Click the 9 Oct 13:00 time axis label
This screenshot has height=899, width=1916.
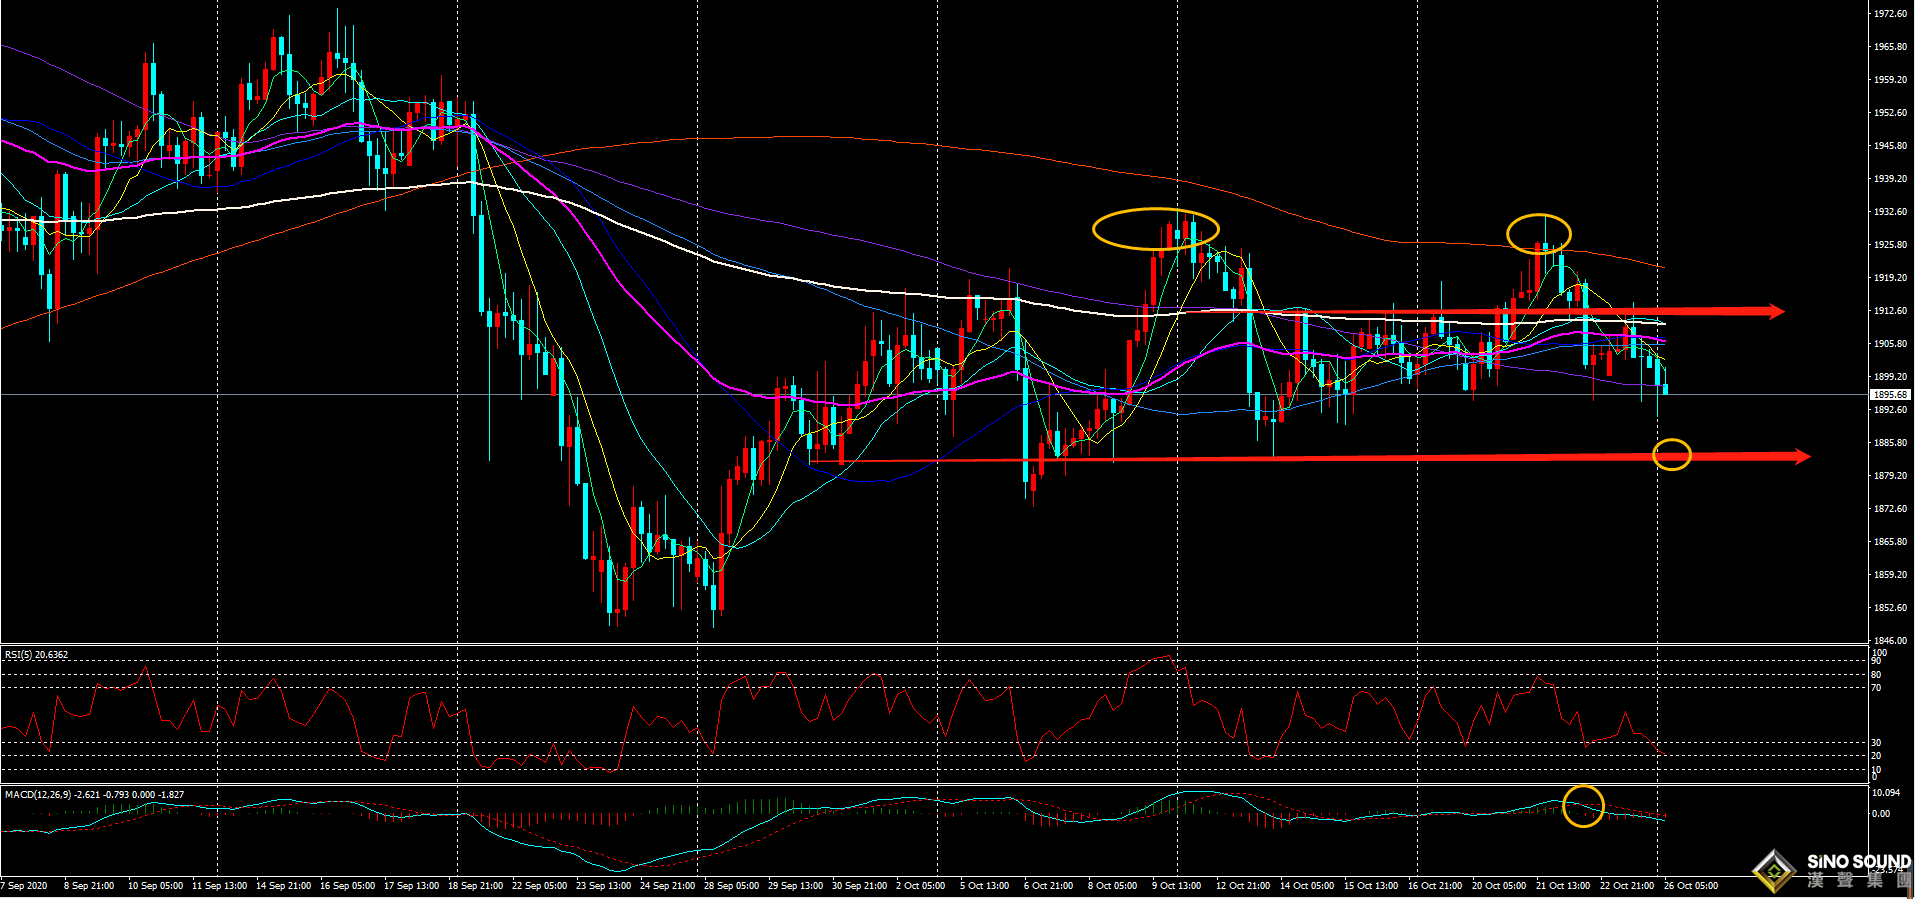pyautogui.click(x=1176, y=886)
